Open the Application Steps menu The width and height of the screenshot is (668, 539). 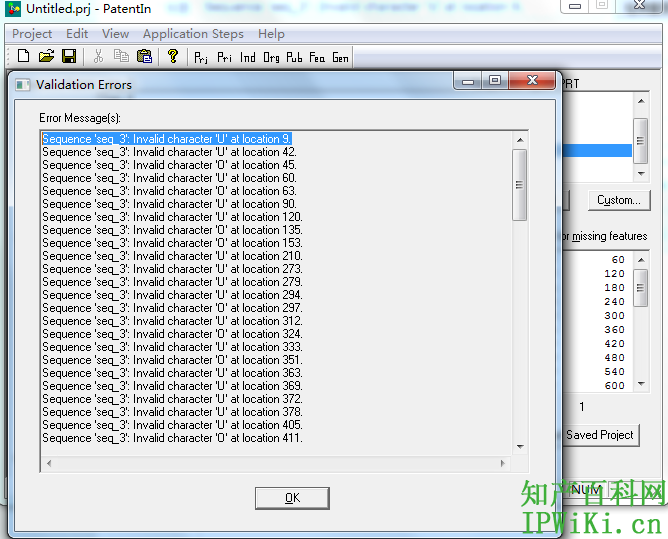(192, 34)
